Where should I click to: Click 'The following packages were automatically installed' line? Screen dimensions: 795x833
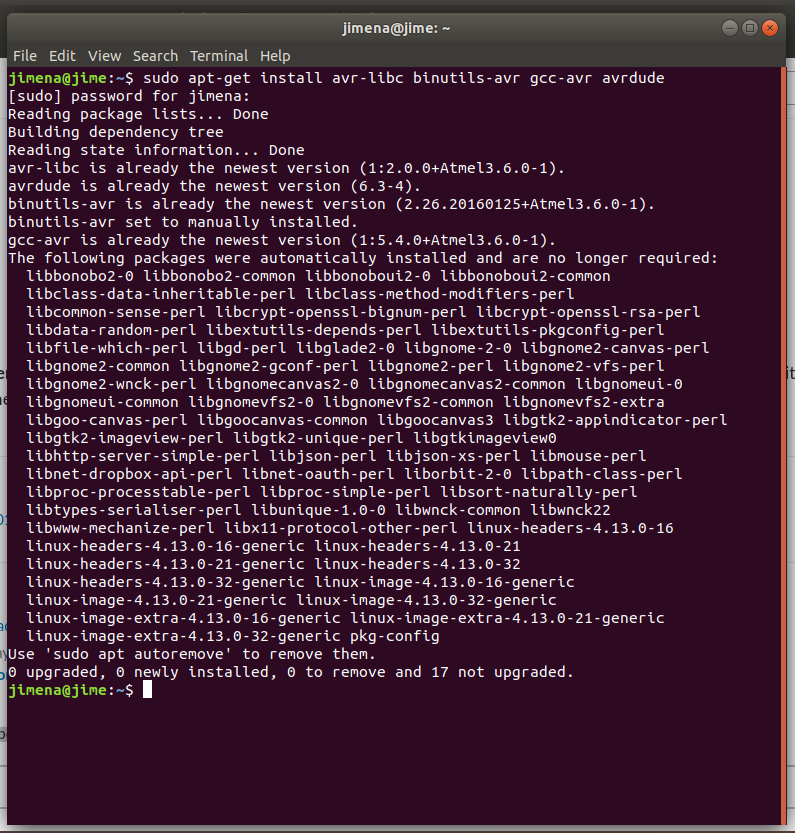363,259
